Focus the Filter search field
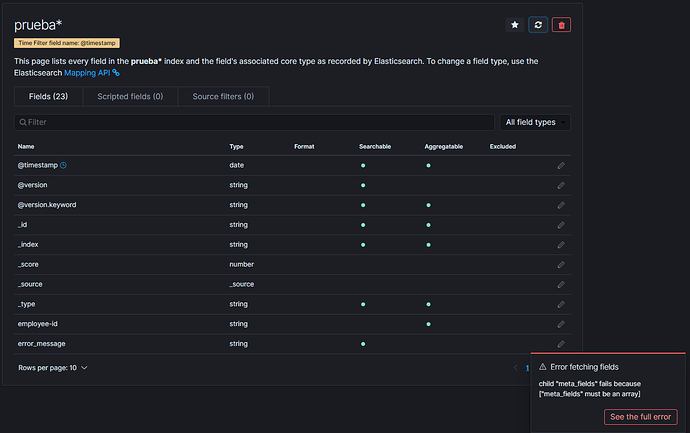This screenshot has width=690, height=433. 255,122
